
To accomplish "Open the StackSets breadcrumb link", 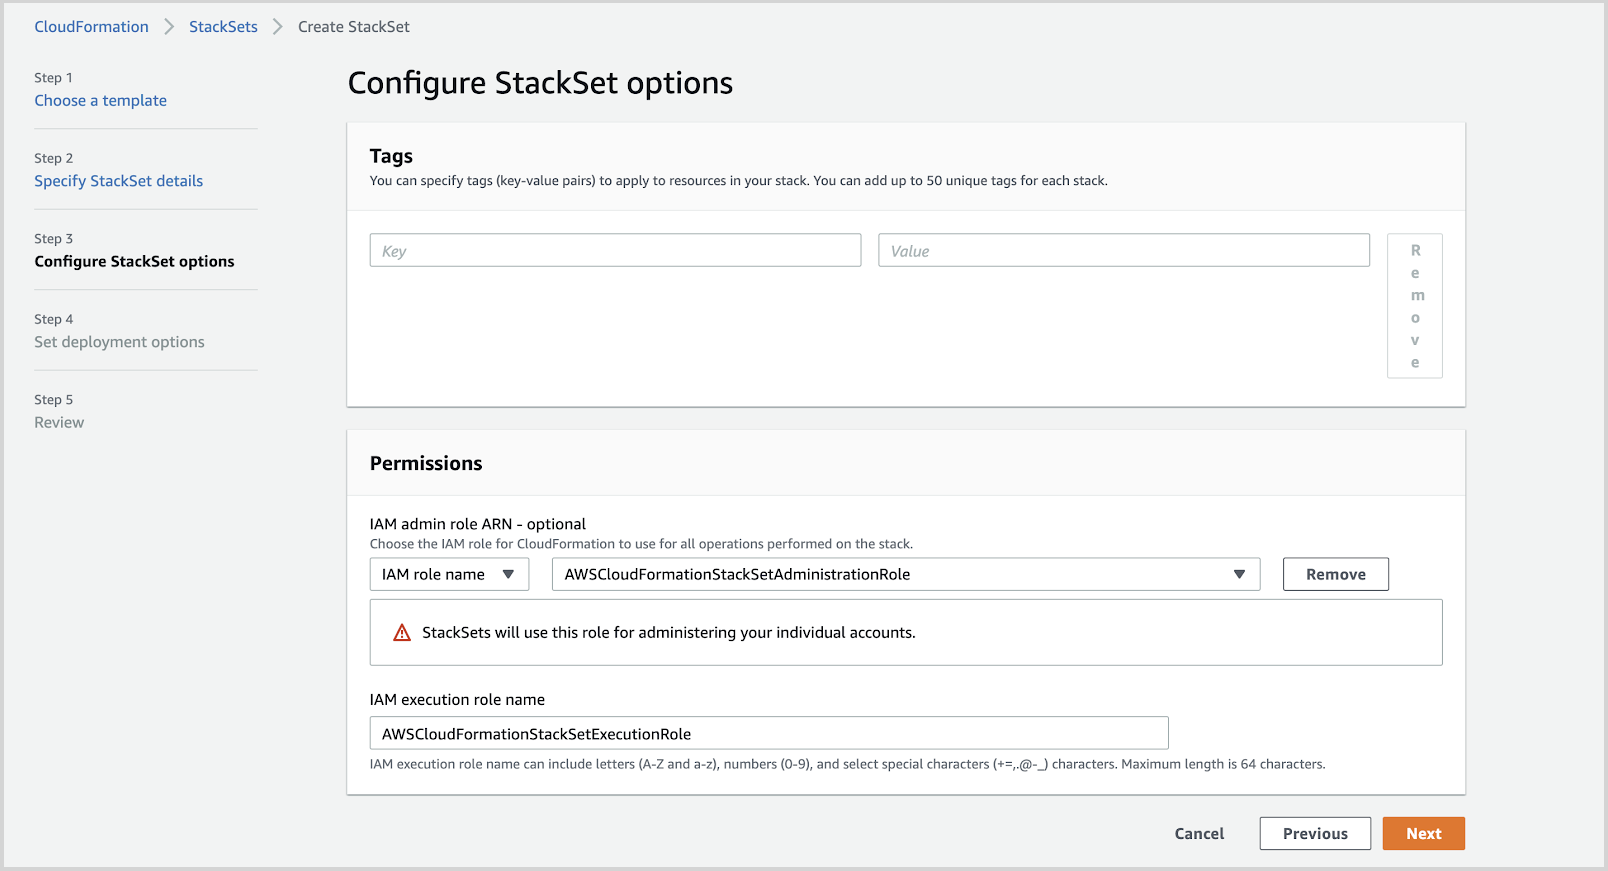I will click(223, 26).
